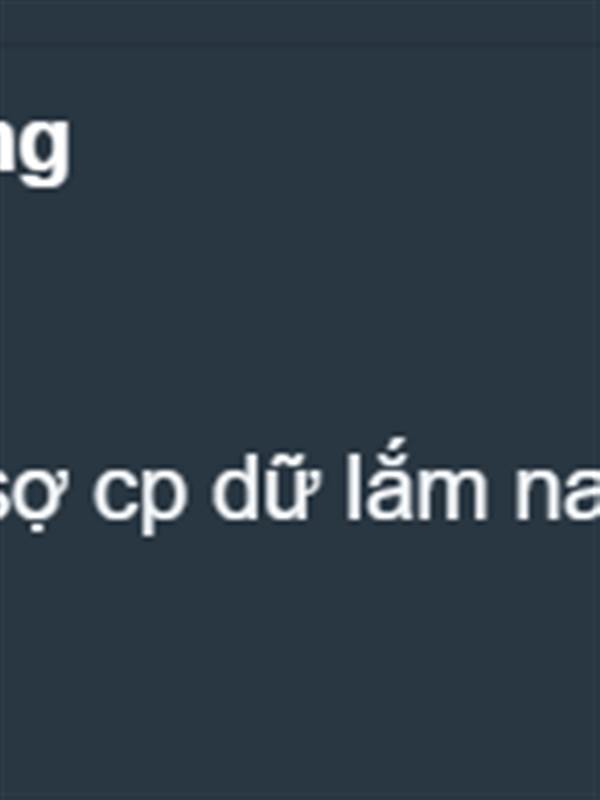Image resolution: width=600 pixels, height=800 pixels.
Task: Click the word "lắm" in the message
Action: pos(416,482)
